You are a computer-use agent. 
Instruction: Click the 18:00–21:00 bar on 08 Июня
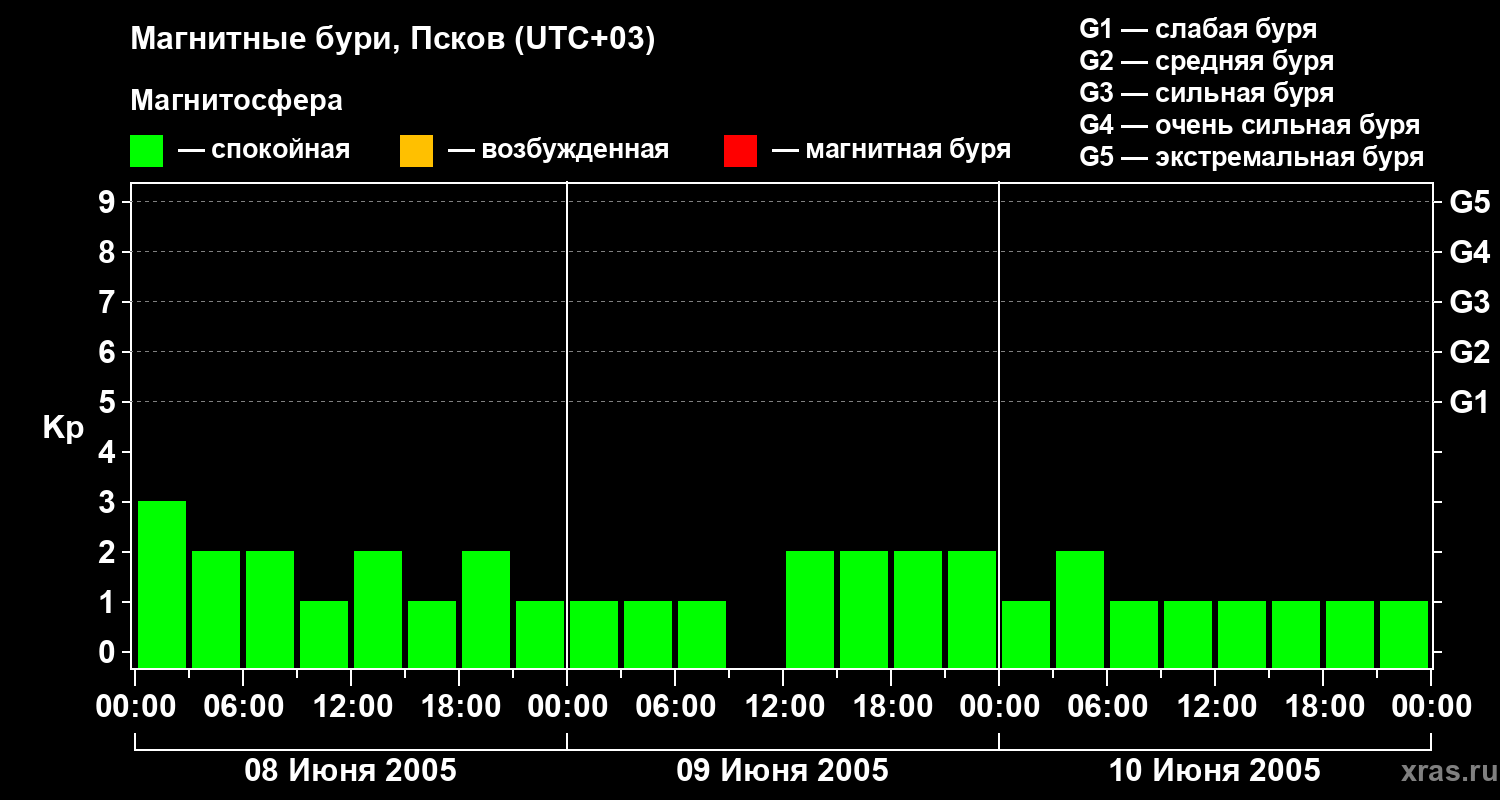(486, 609)
